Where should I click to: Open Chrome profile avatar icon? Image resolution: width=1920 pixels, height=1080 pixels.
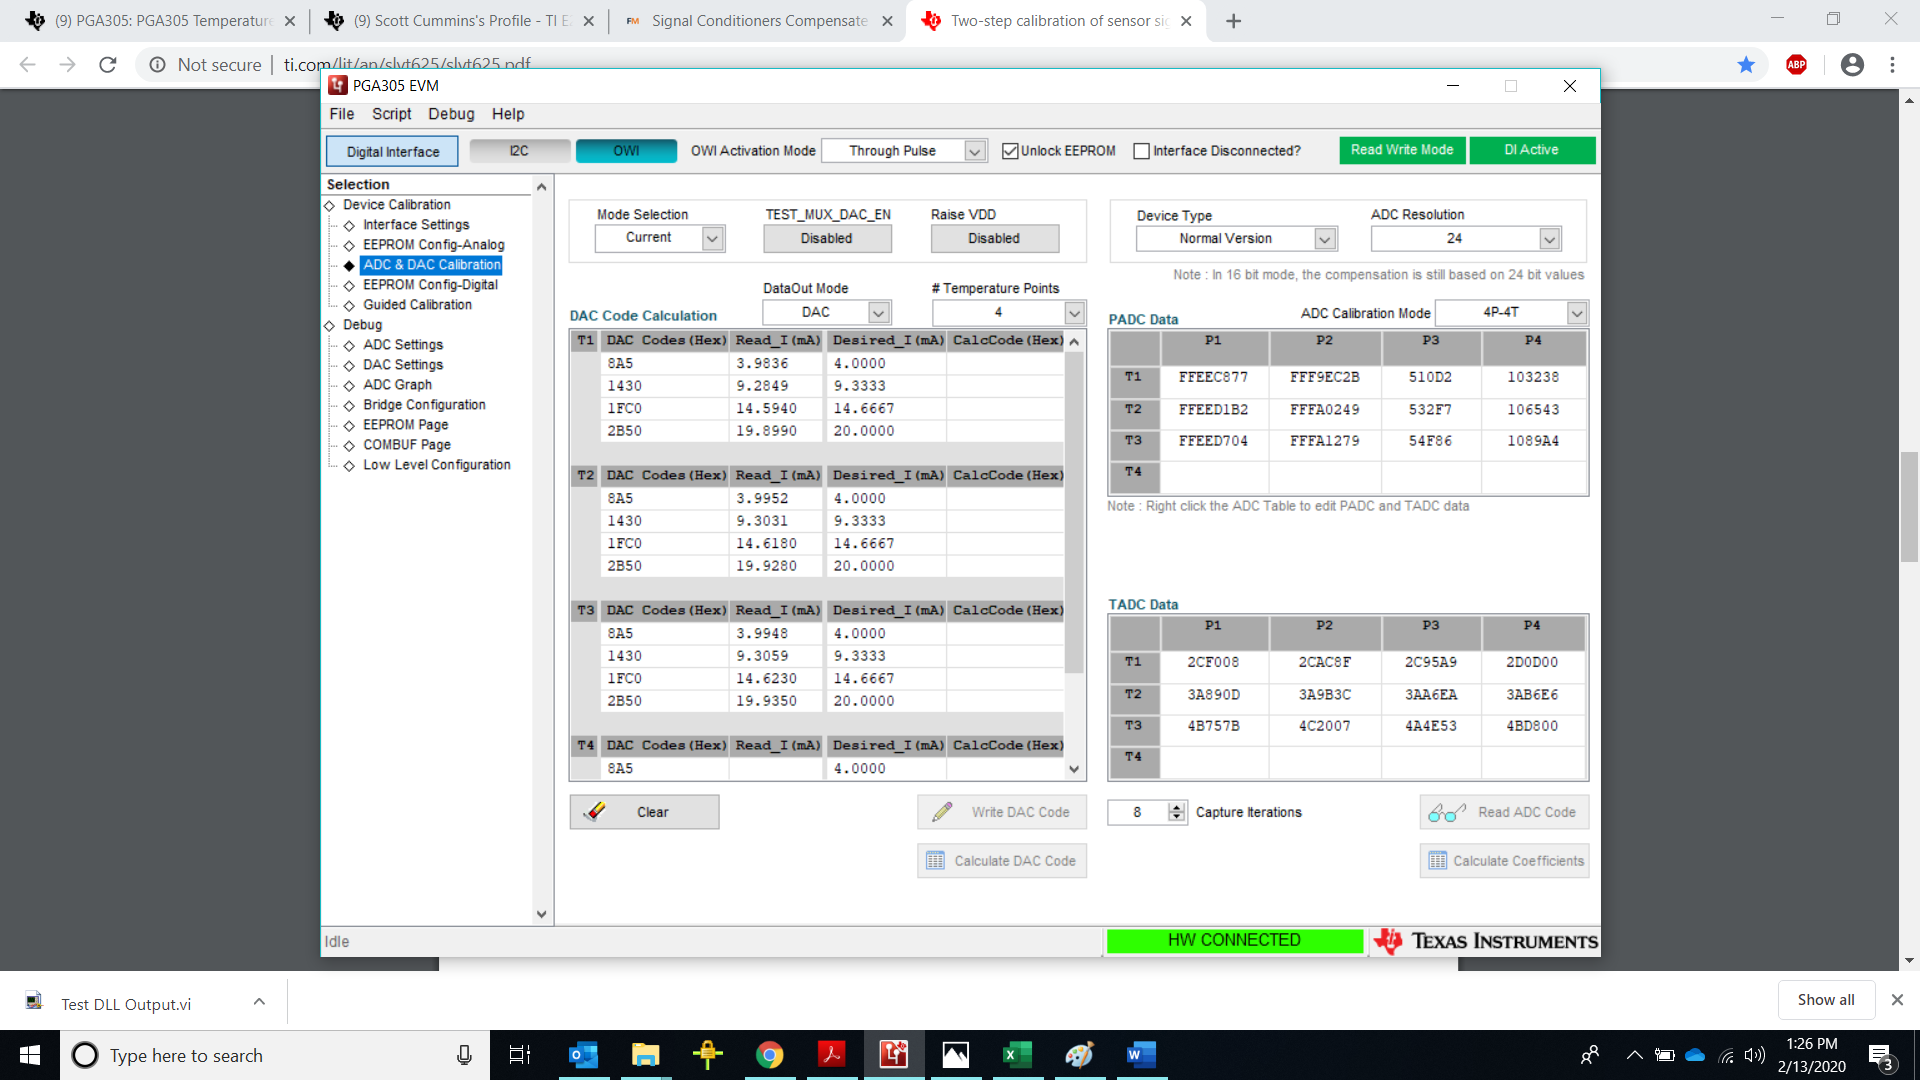[1852, 65]
